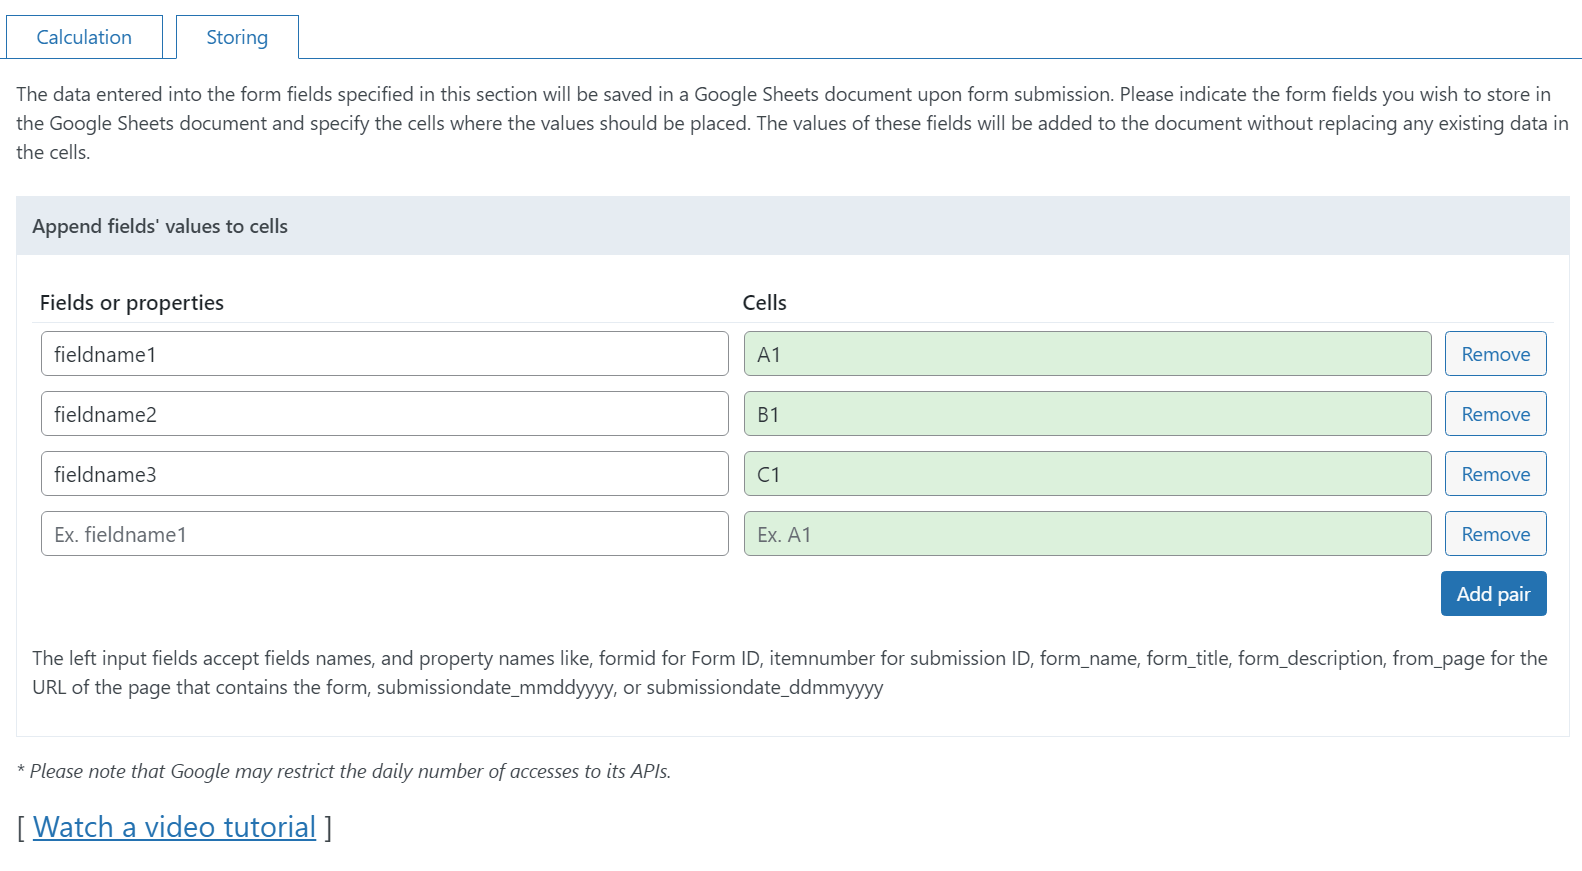Click the empty 'Ex. A1' cell input
This screenshot has width=1582, height=871.
1087,534
